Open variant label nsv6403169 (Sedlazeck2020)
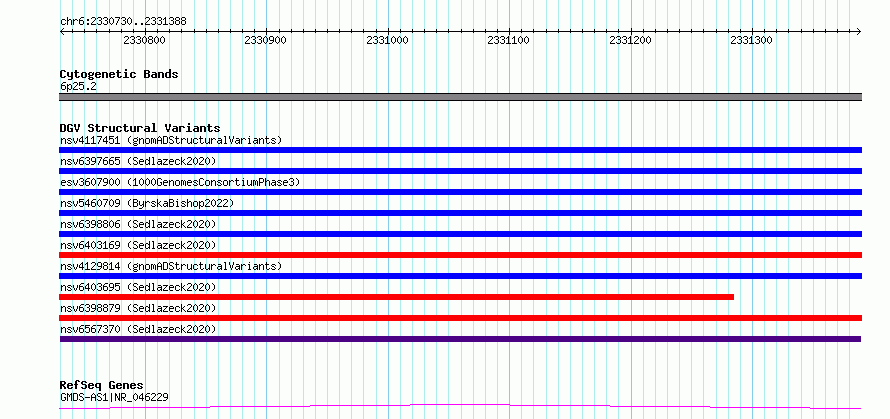 coord(138,245)
